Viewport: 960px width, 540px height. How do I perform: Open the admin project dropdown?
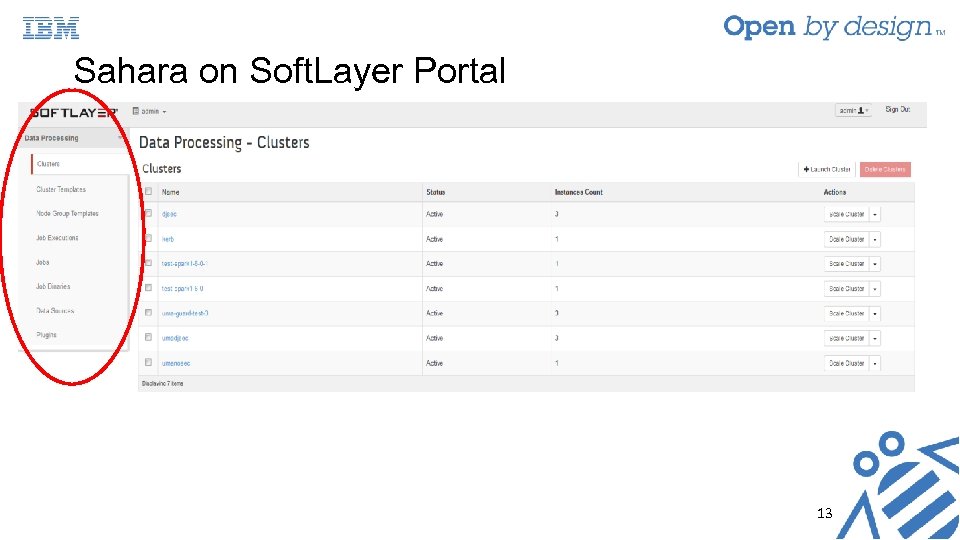pos(149,111)
